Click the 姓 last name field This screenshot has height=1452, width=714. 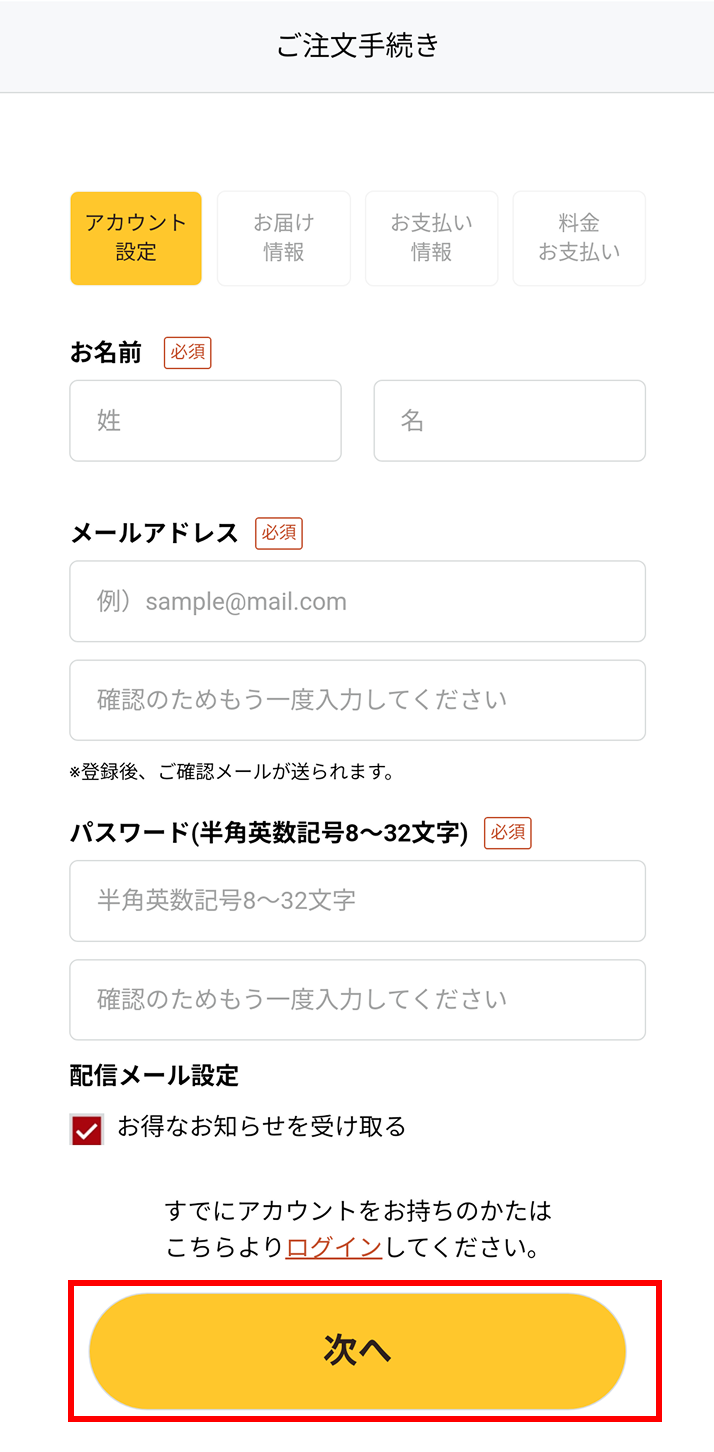[205, 420]
